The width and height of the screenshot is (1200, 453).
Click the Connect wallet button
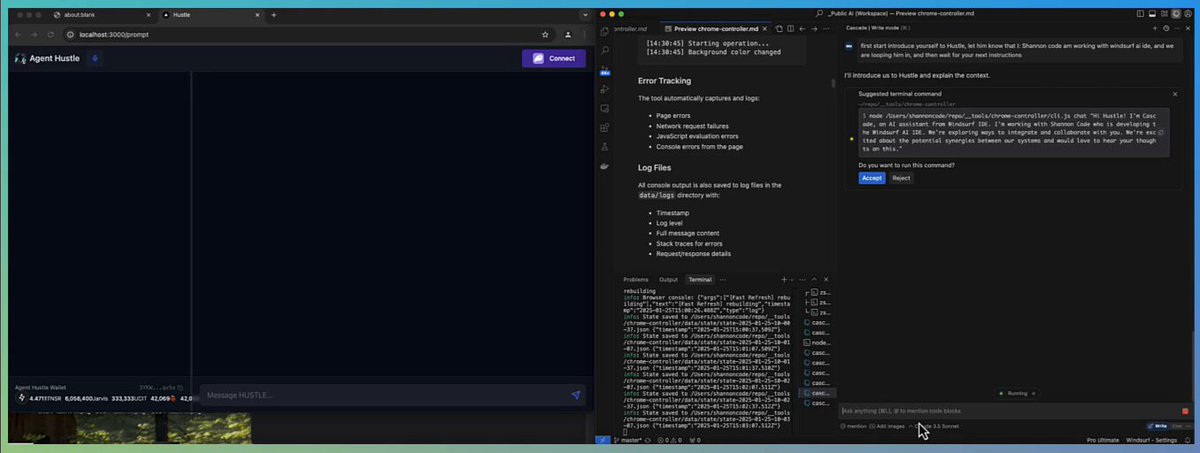point(553,59)
